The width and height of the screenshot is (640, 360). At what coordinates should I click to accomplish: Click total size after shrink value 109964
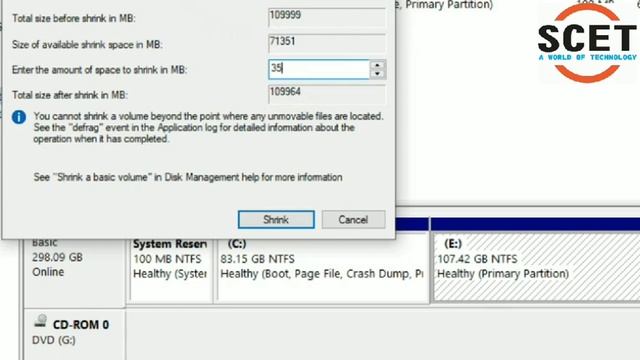coord(327,94)
